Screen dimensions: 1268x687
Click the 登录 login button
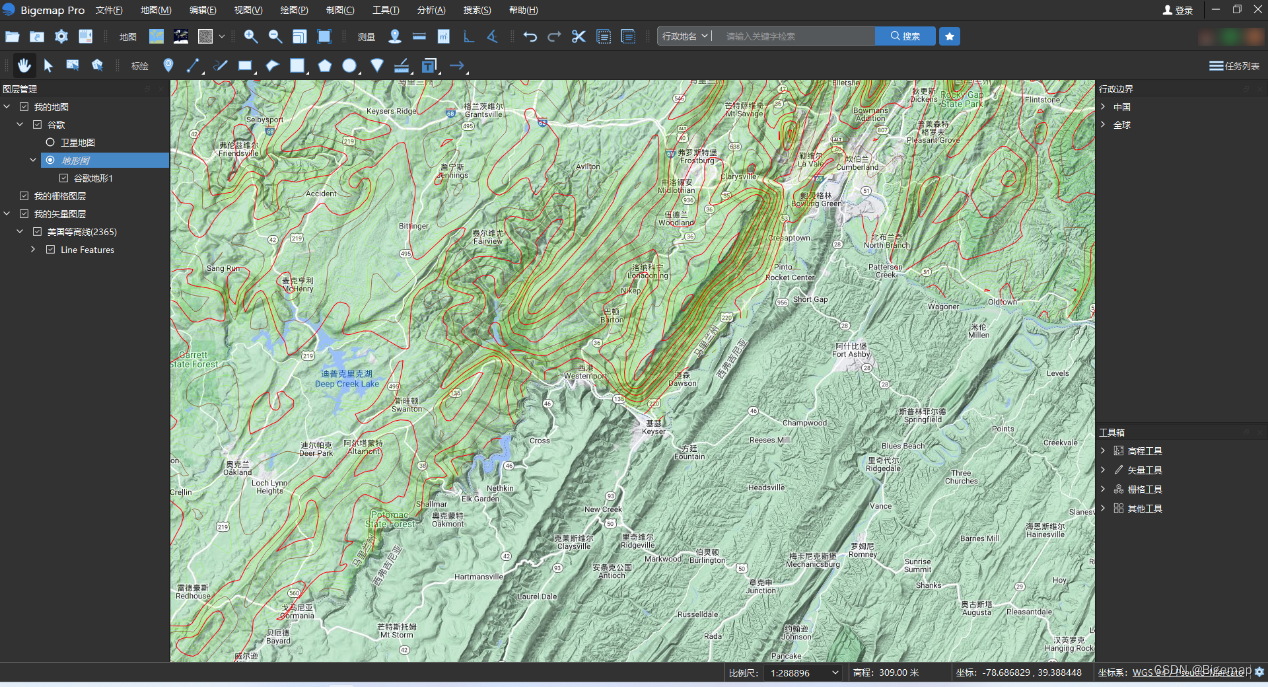[x=1178, y=10]
